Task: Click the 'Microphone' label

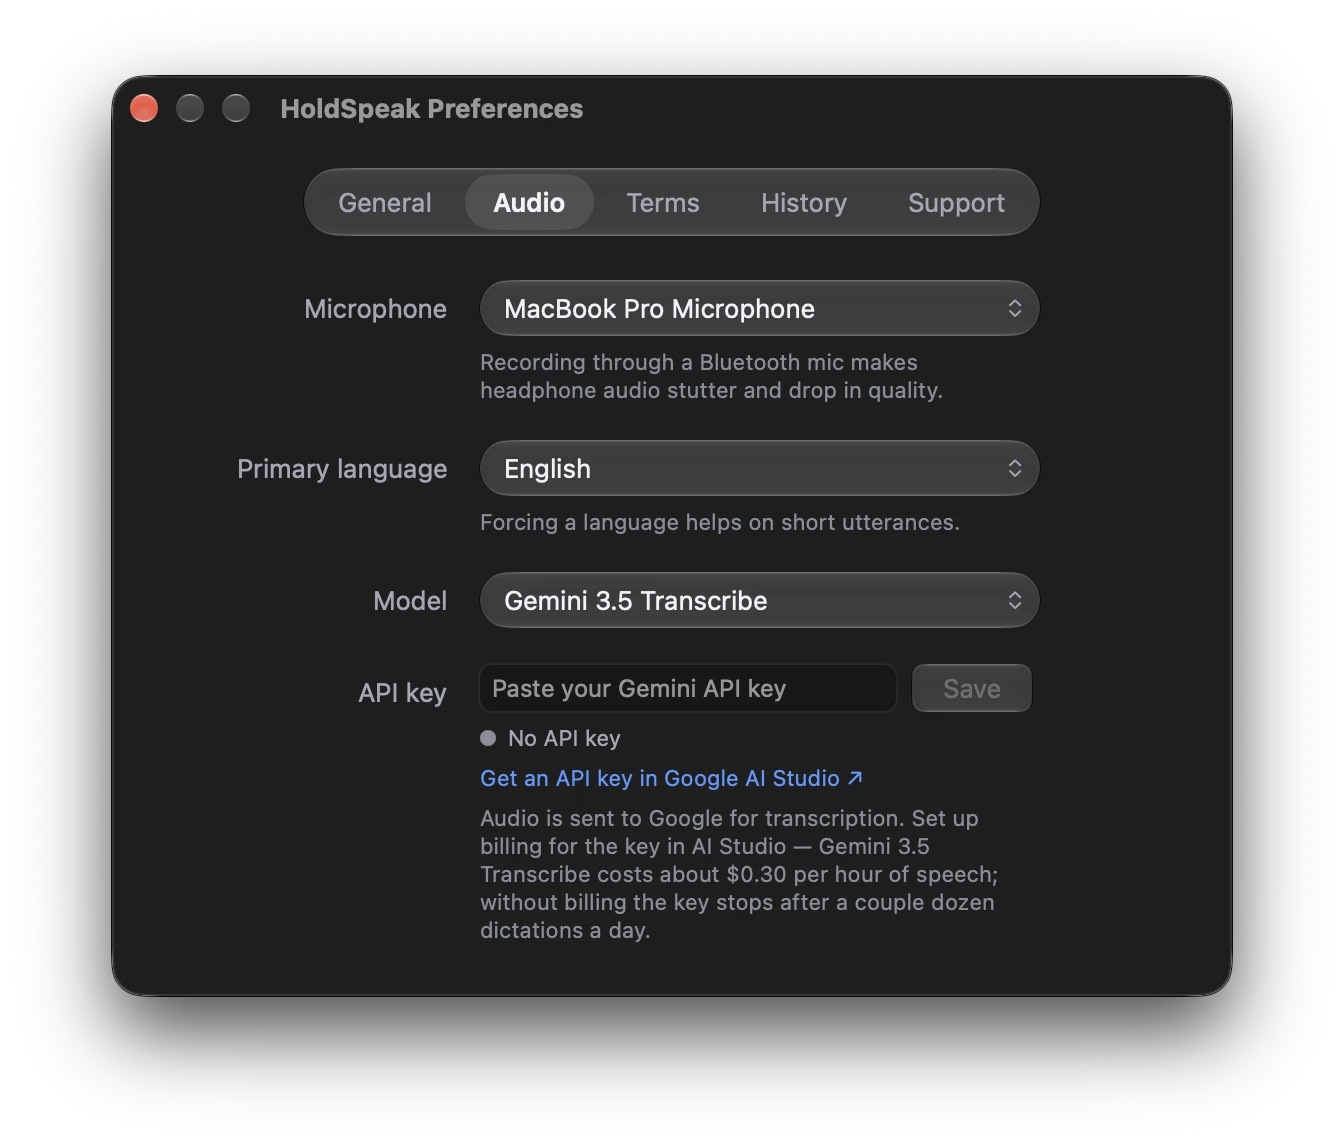Action: coord(375,309)
